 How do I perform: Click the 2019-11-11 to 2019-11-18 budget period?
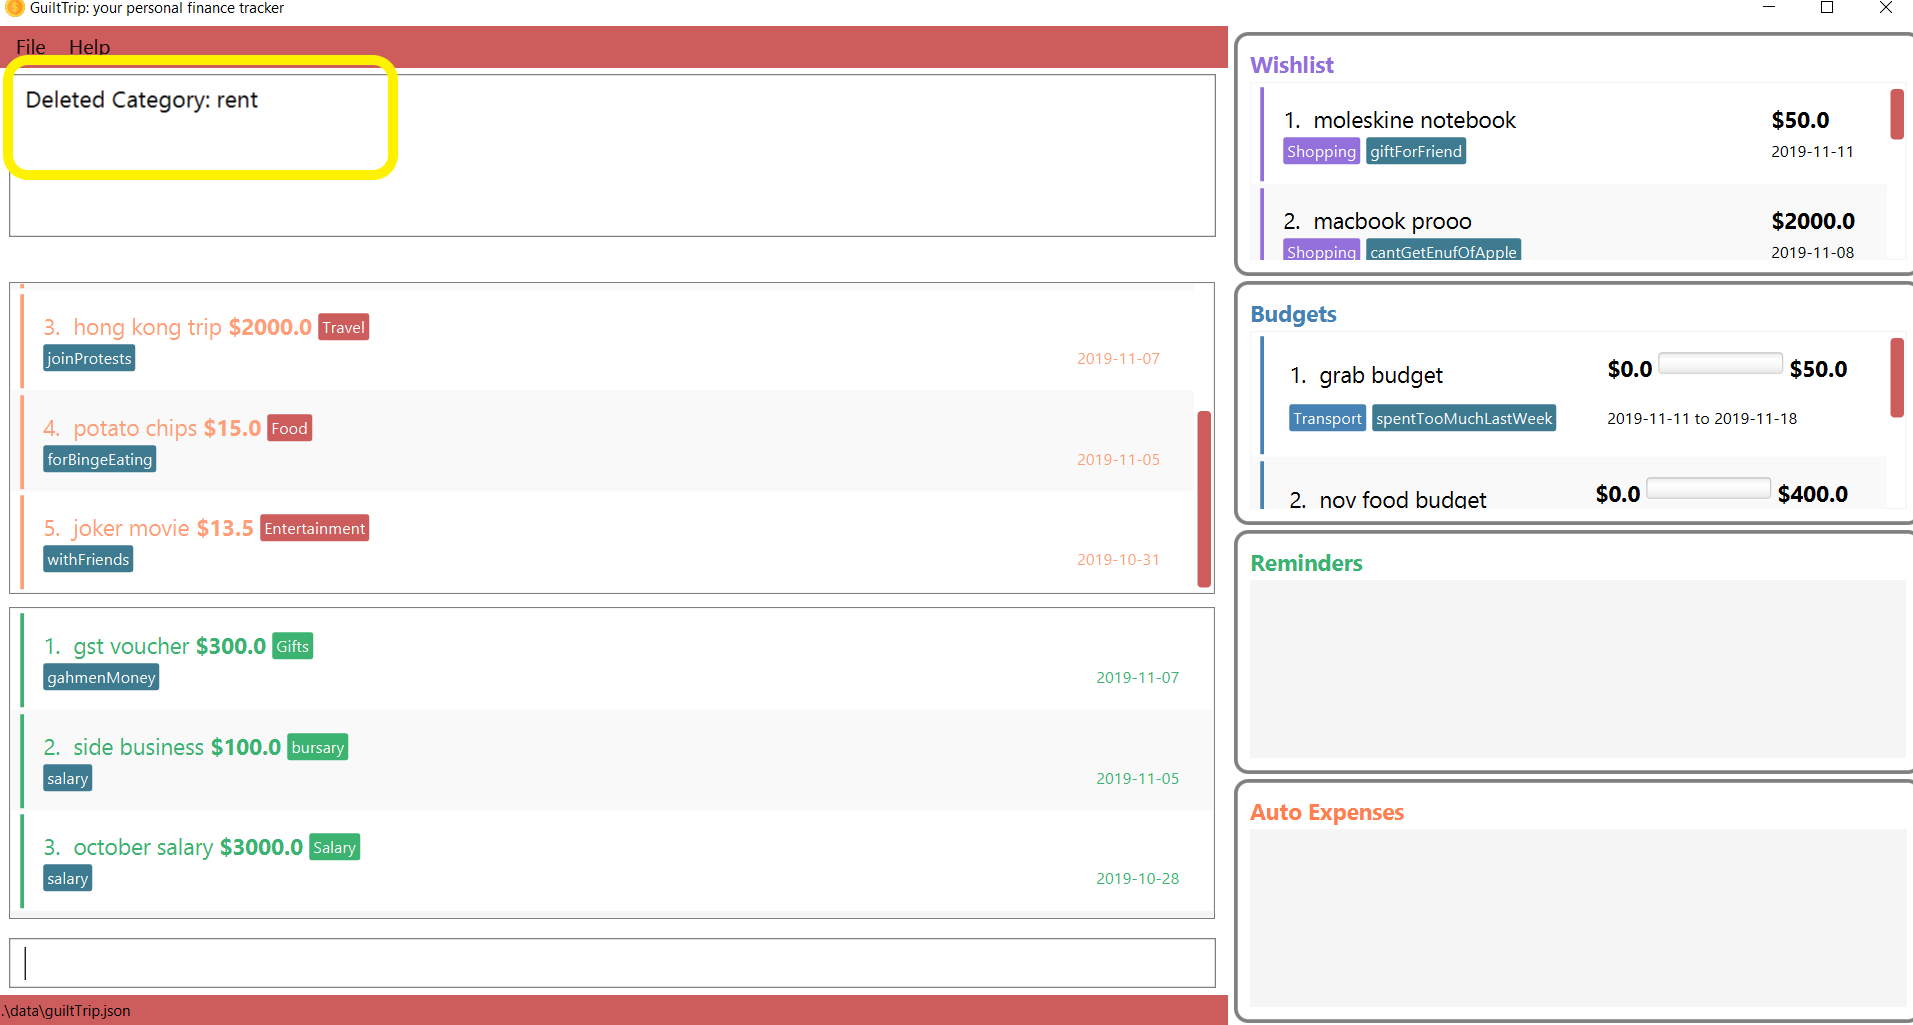(x=1702, y=418)
